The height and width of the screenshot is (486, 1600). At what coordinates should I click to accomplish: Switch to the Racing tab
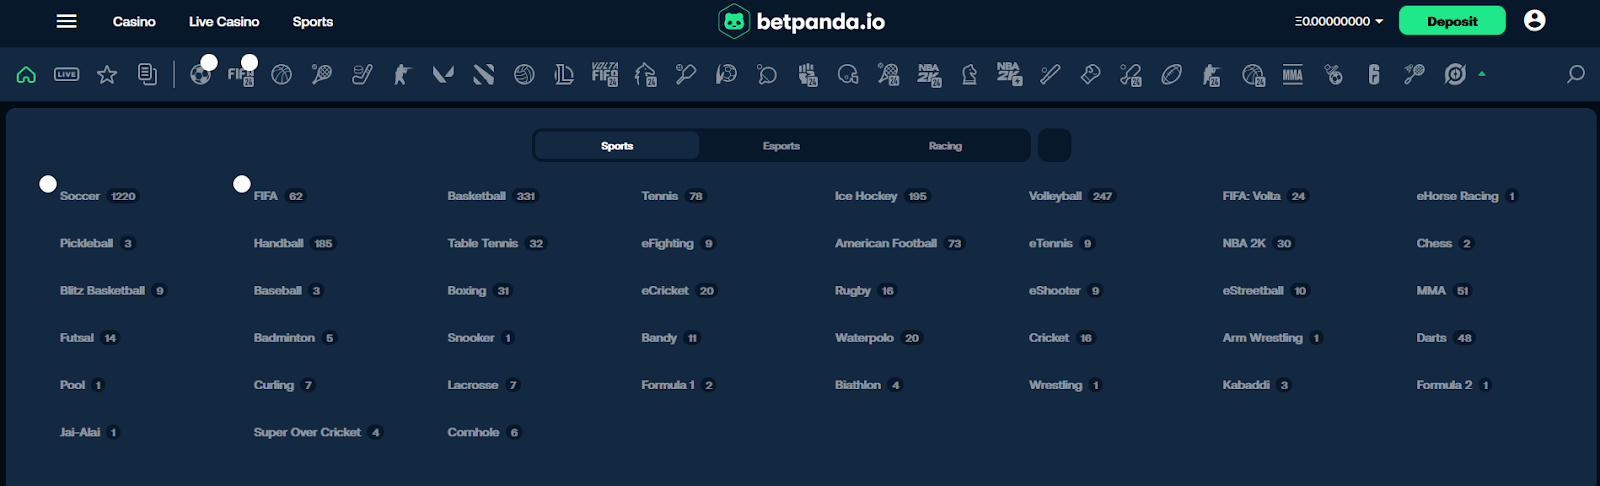coord(945,146)
